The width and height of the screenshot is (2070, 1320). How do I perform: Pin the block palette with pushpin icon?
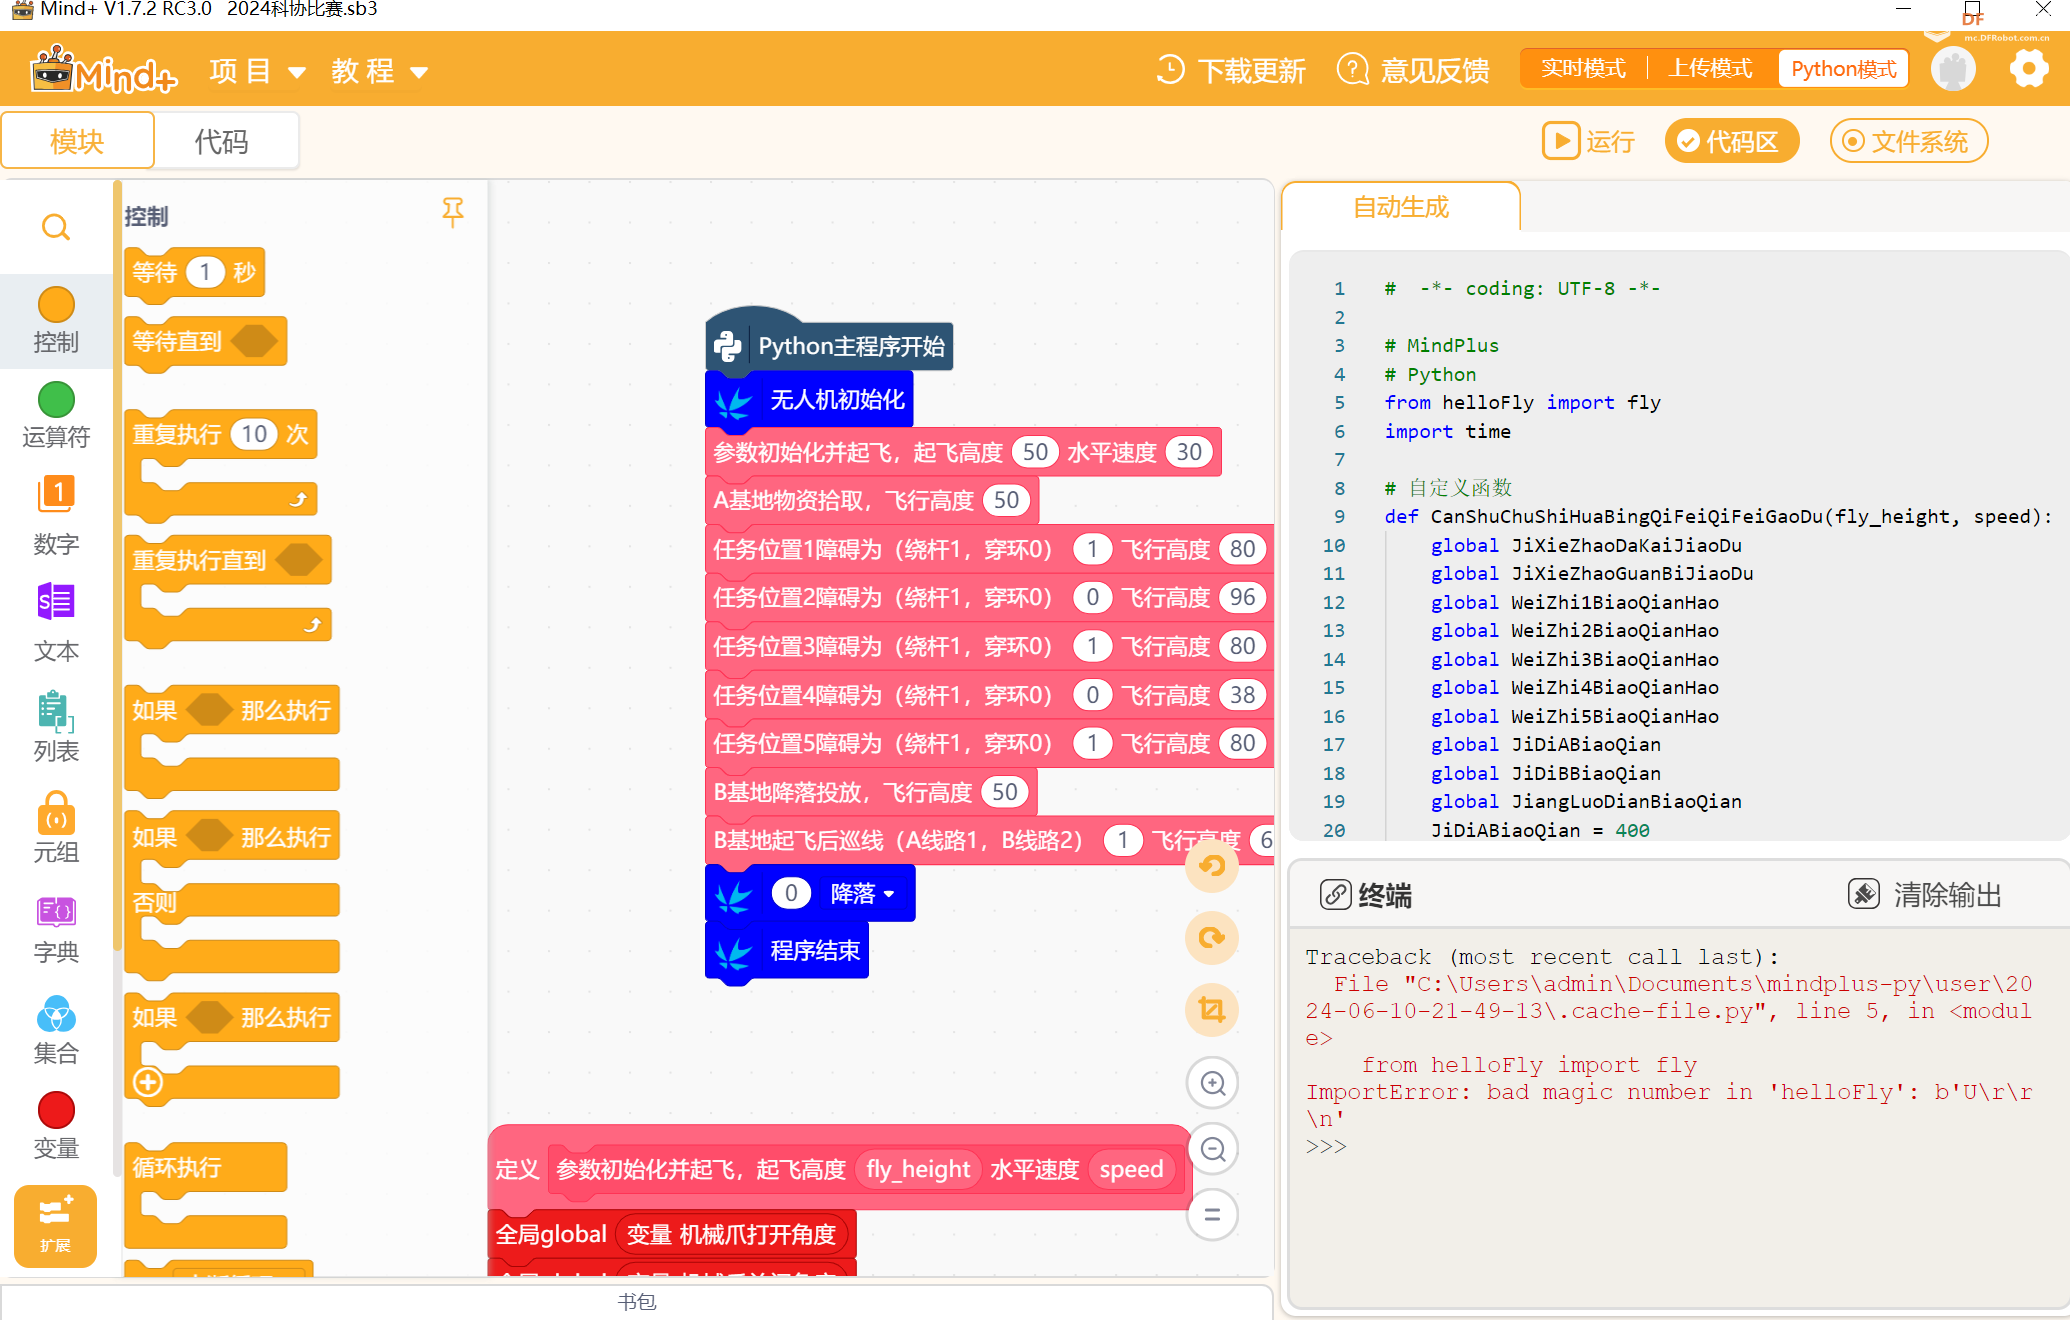[453, 212]
